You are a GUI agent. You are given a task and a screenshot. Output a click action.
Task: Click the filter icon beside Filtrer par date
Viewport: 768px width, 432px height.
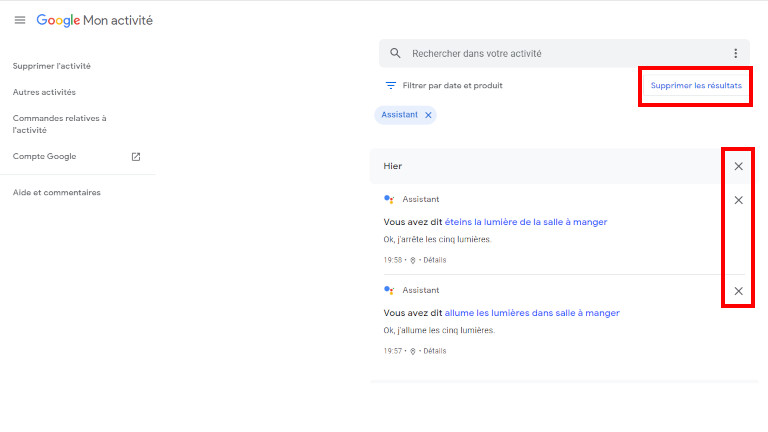click(x=391, y=86)
